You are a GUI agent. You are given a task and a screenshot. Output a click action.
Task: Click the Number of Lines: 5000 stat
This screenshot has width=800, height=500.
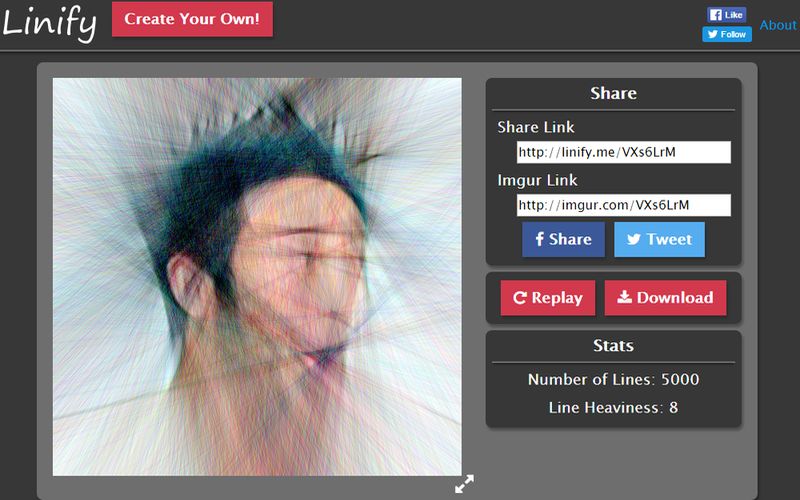coord(613,380)
